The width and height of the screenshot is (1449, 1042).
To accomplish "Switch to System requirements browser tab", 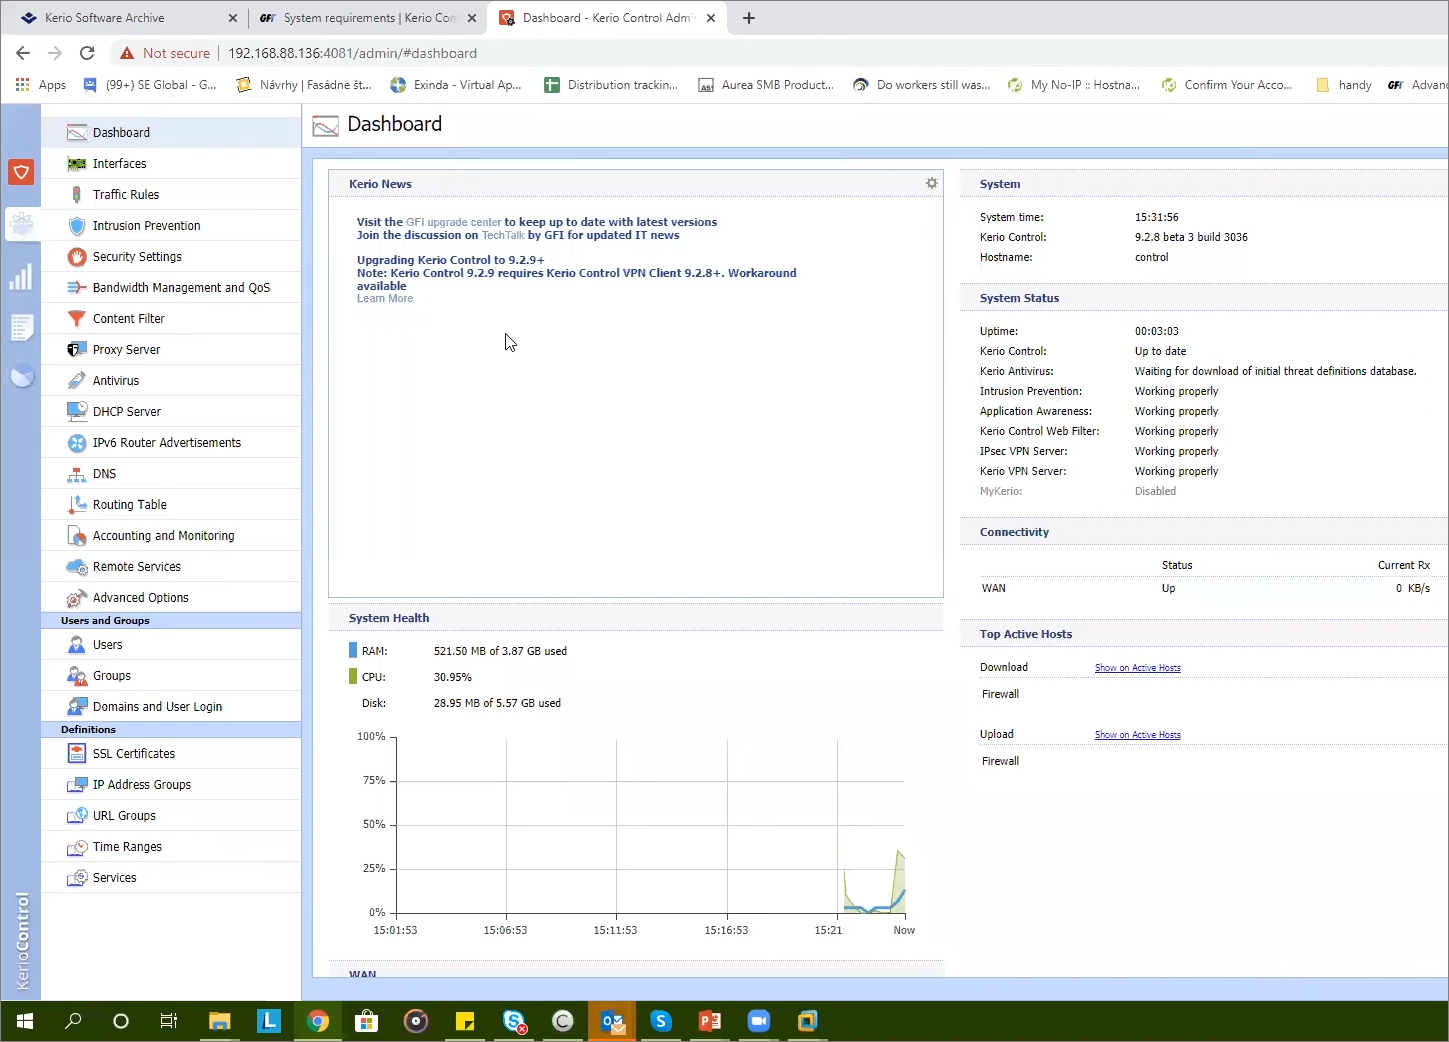I will pos(366,18).
